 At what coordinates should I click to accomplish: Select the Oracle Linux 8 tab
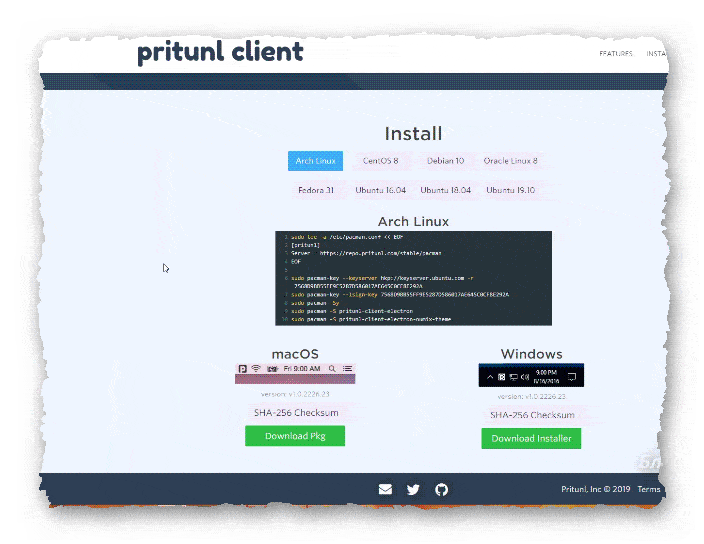(510, 161)
